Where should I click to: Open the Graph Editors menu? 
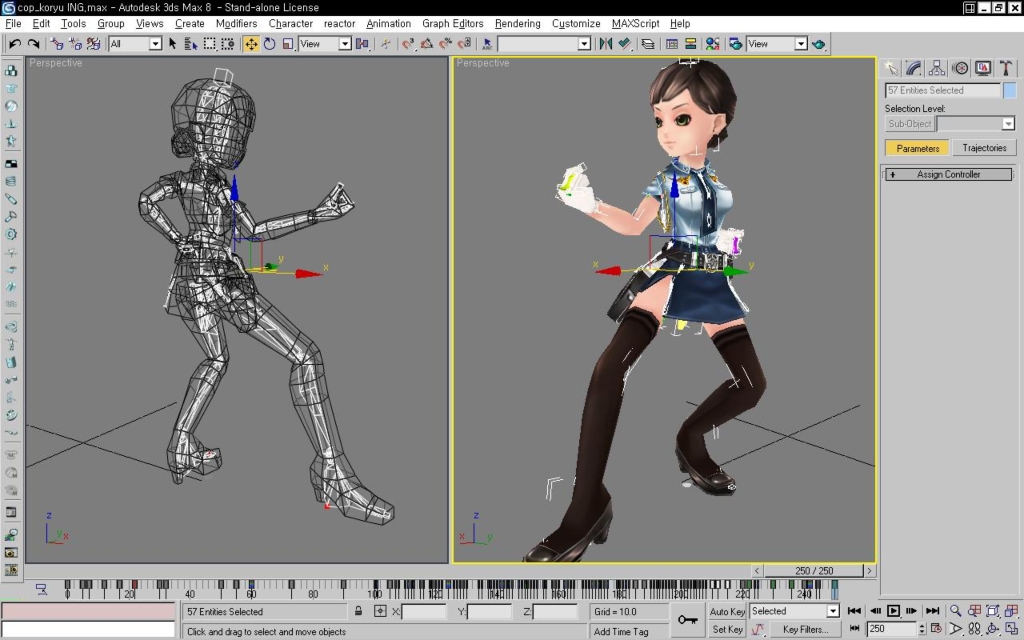(x=453, y=24)
